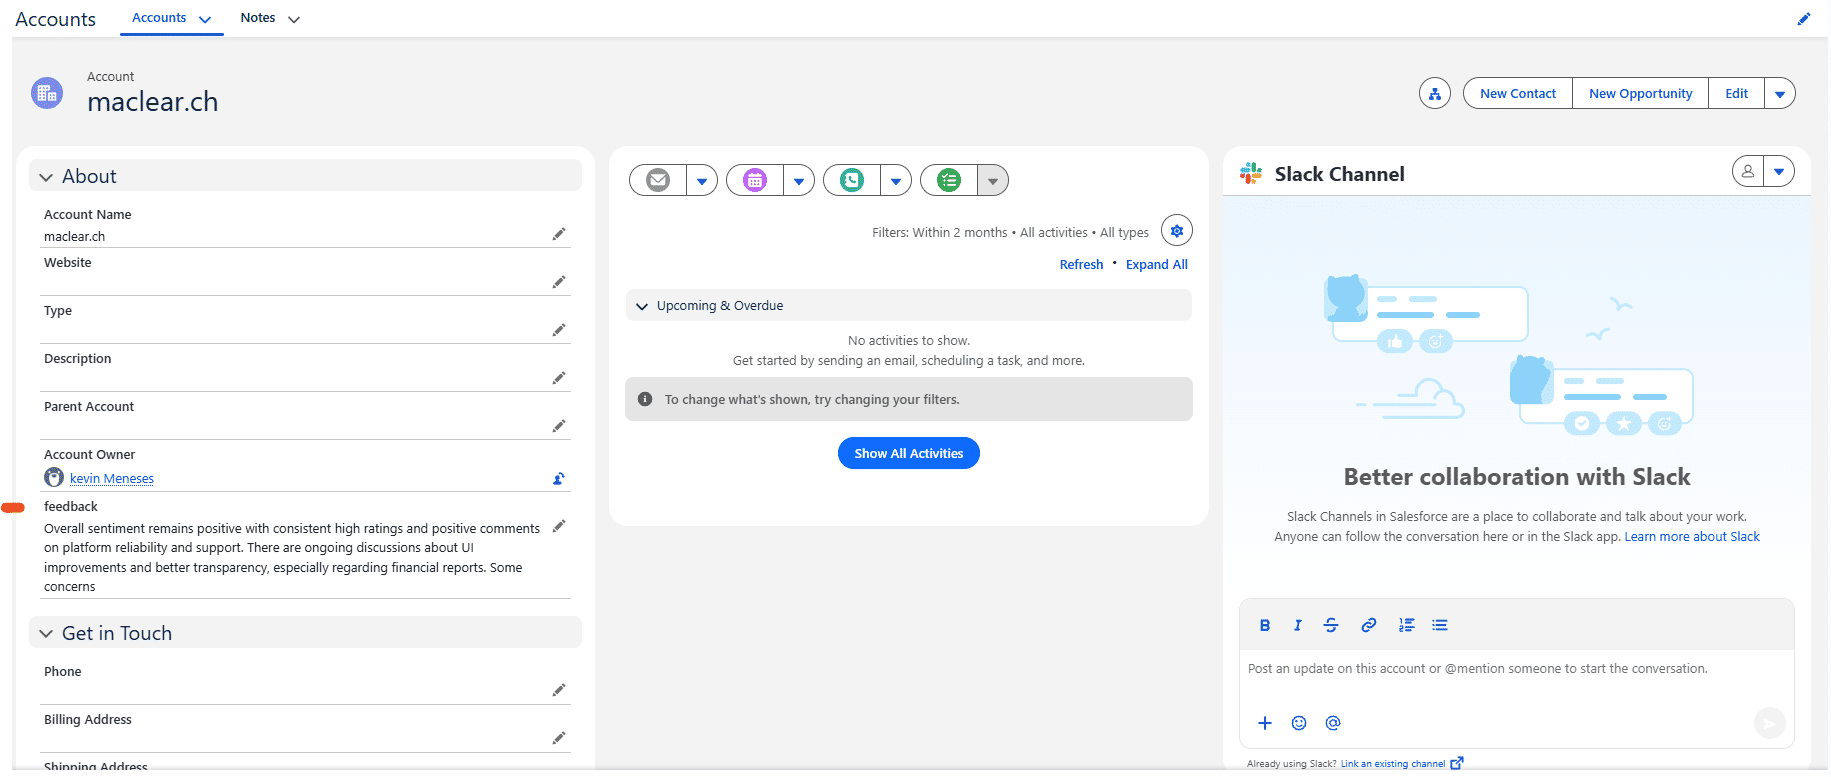The width and height of the screenshot is (1831, 777).
Task: Click the Slack send message arrow
Action: pos(1769,723)
